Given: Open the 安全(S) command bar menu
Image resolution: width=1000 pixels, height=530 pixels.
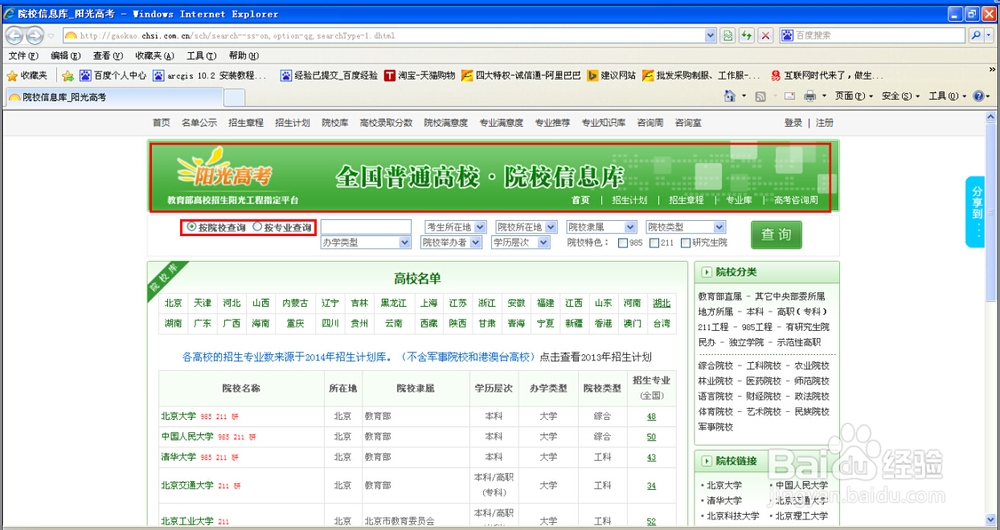Looking at the screenshot, I should pos(901,96).
